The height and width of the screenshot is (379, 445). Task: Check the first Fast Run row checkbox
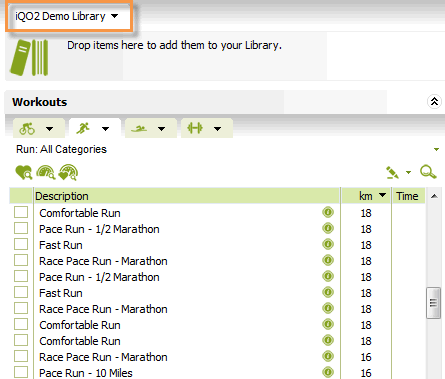(21, 244)
